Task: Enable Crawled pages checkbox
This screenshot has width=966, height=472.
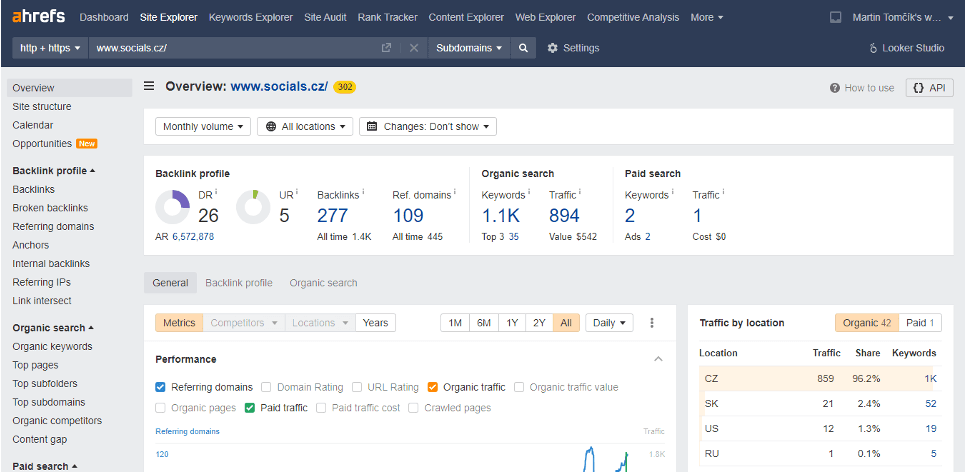Action: click(413, 407)
